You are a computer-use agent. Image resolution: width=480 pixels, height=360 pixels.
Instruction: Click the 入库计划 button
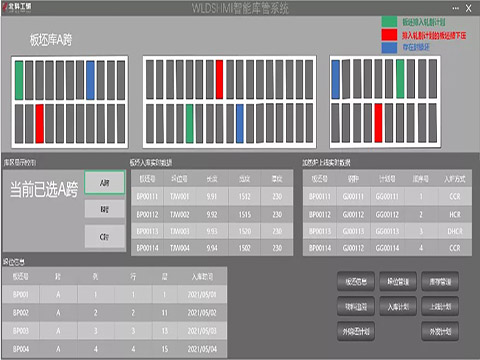coord(398,306)
